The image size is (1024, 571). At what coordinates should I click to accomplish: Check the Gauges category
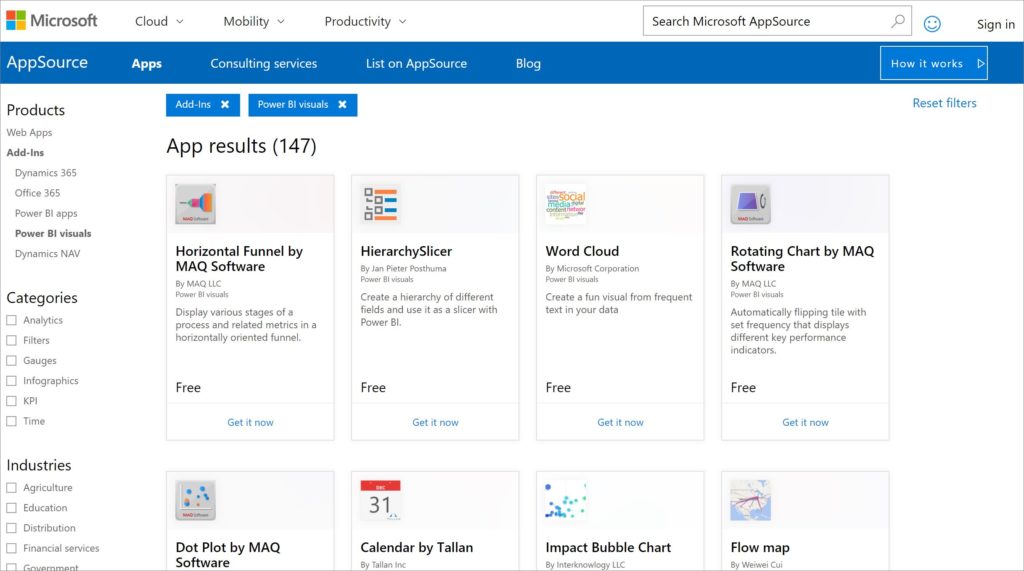coord(11,361)
